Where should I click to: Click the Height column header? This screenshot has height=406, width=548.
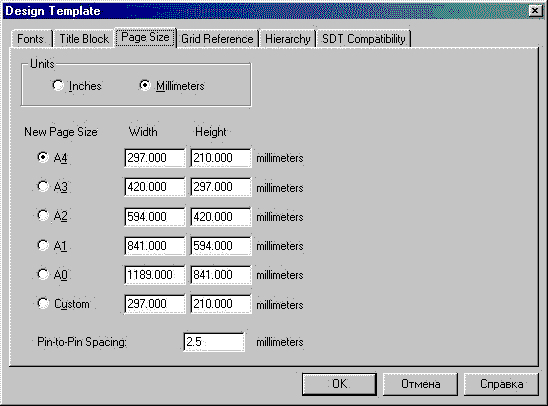210,132
